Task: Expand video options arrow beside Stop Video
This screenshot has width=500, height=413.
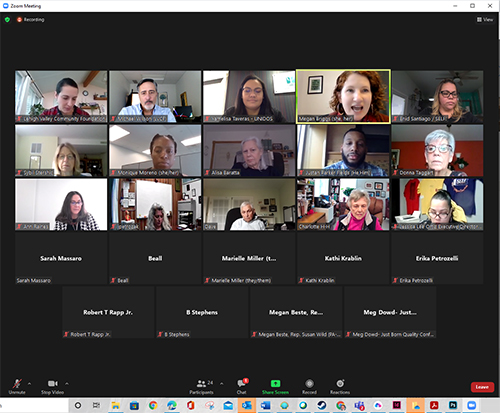Action: tap(67, 384)
